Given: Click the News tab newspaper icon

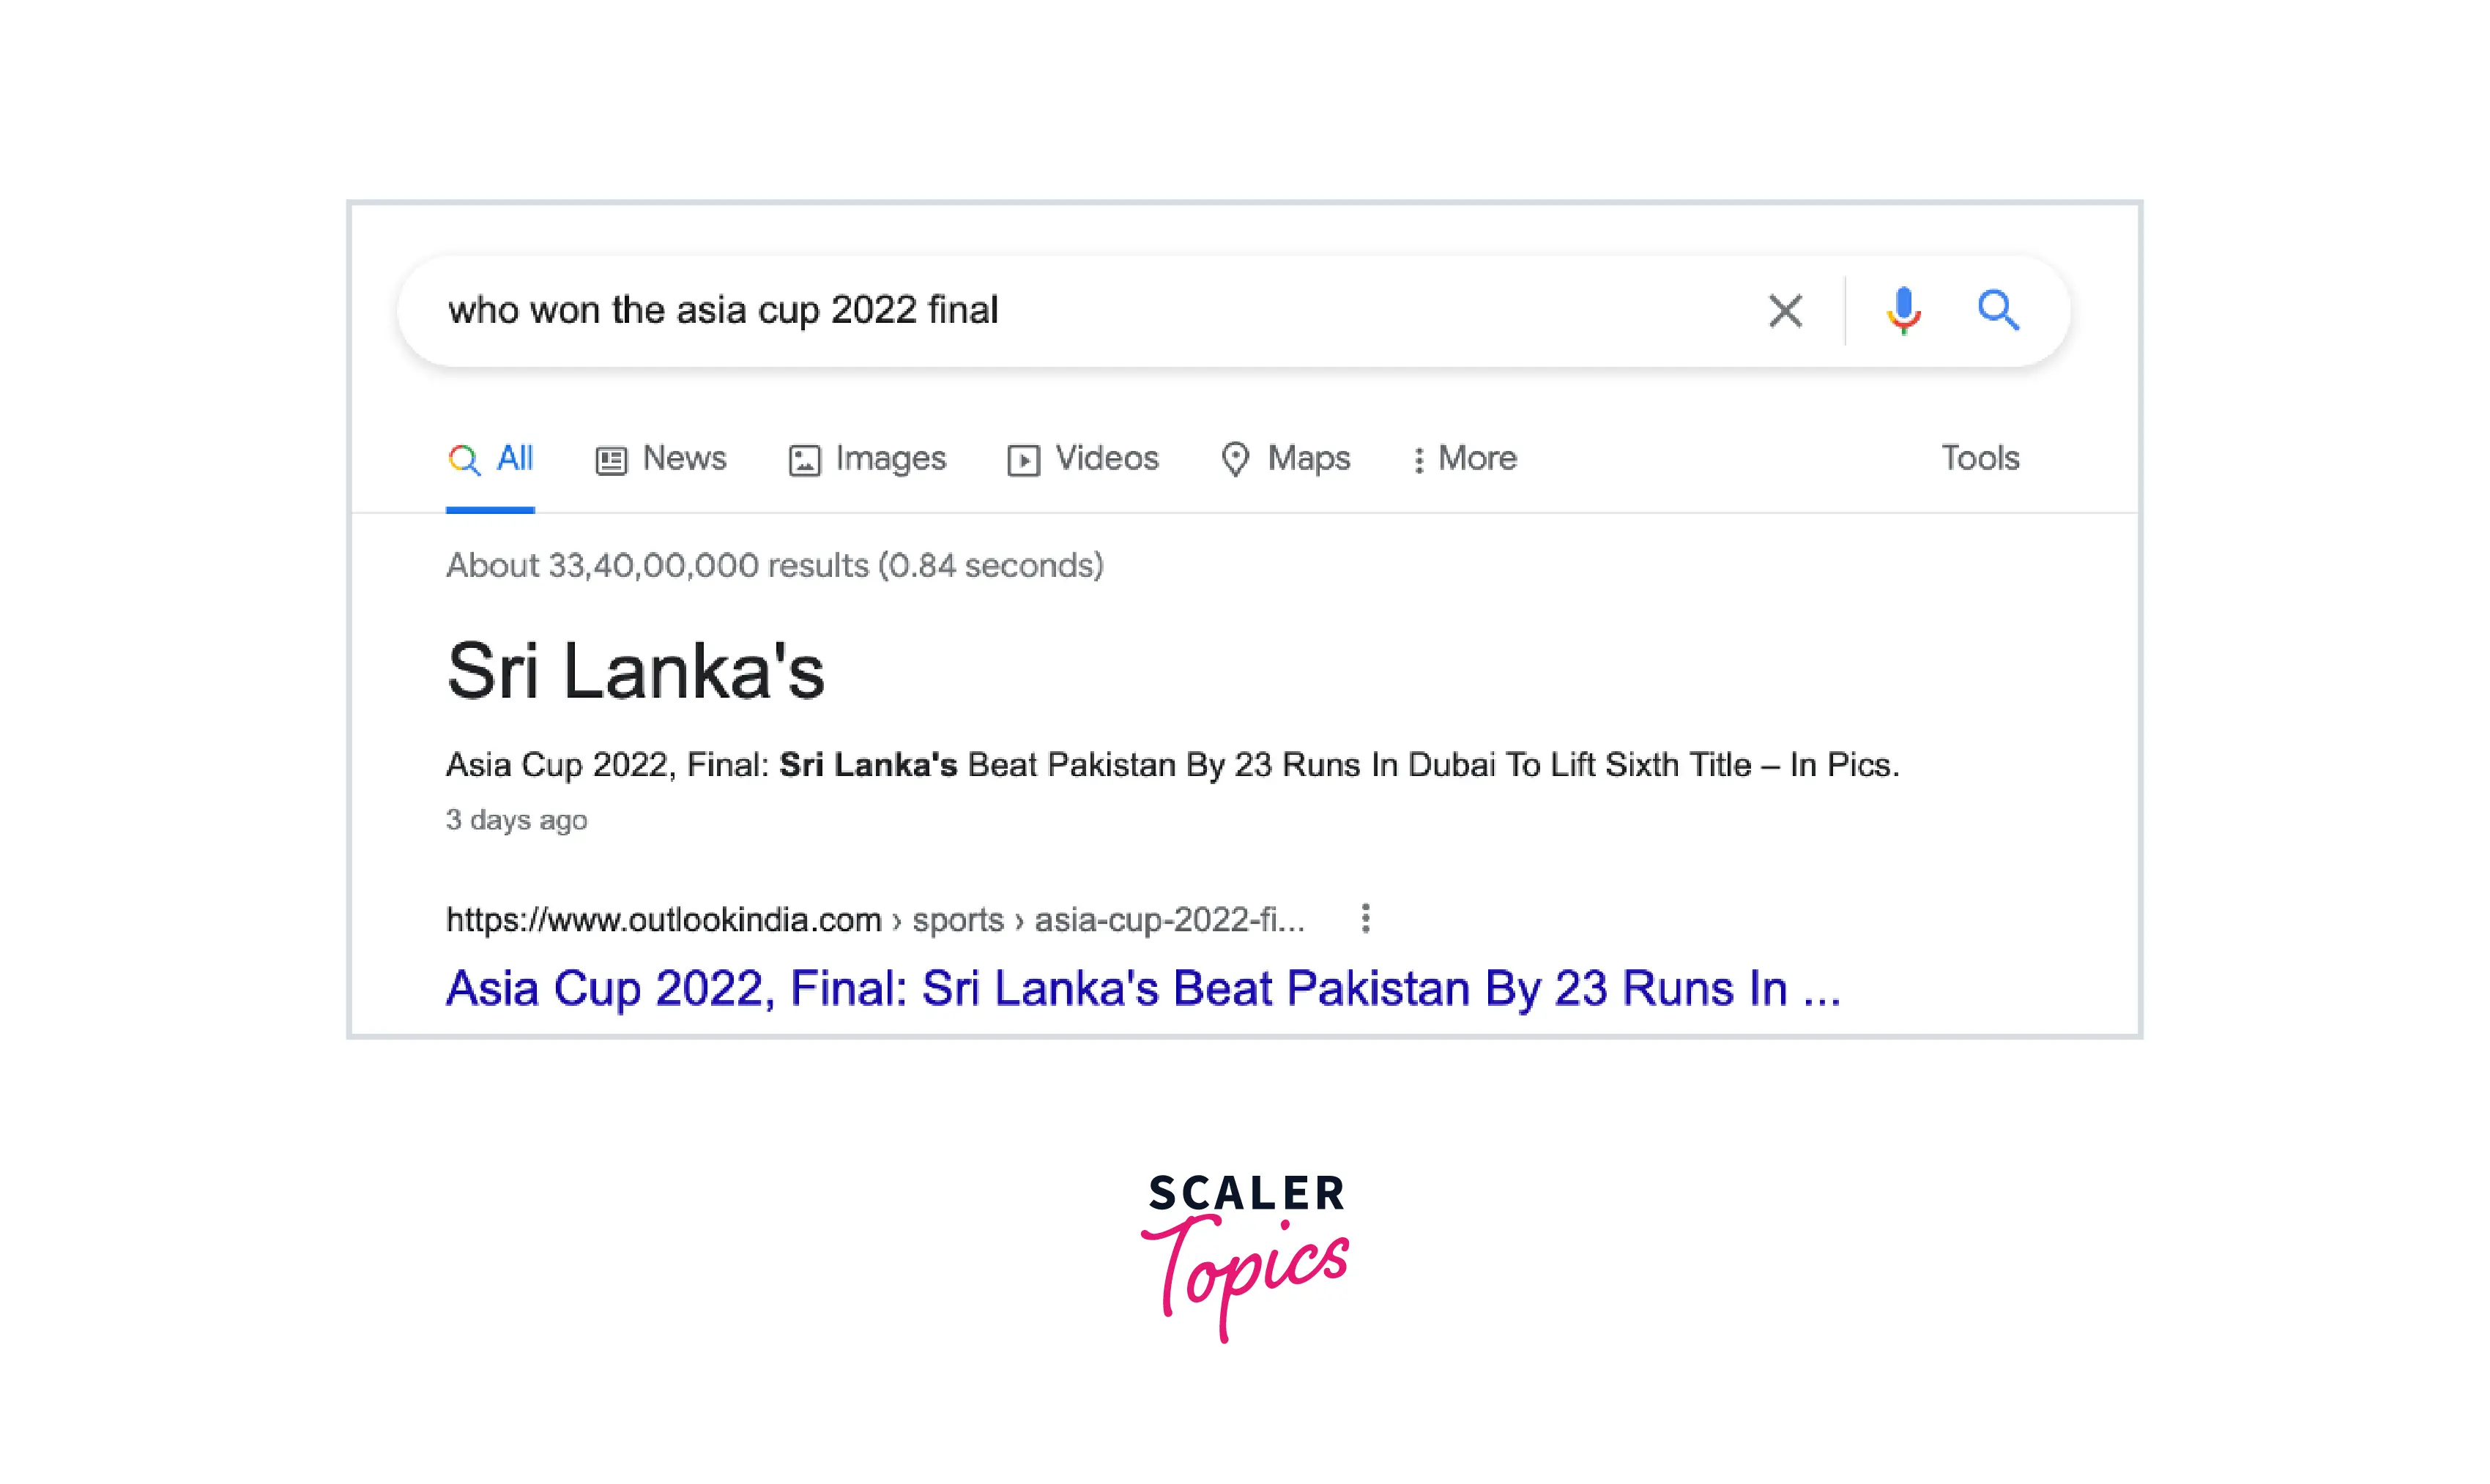Looking at the screenshot, I should pos(611,460).
